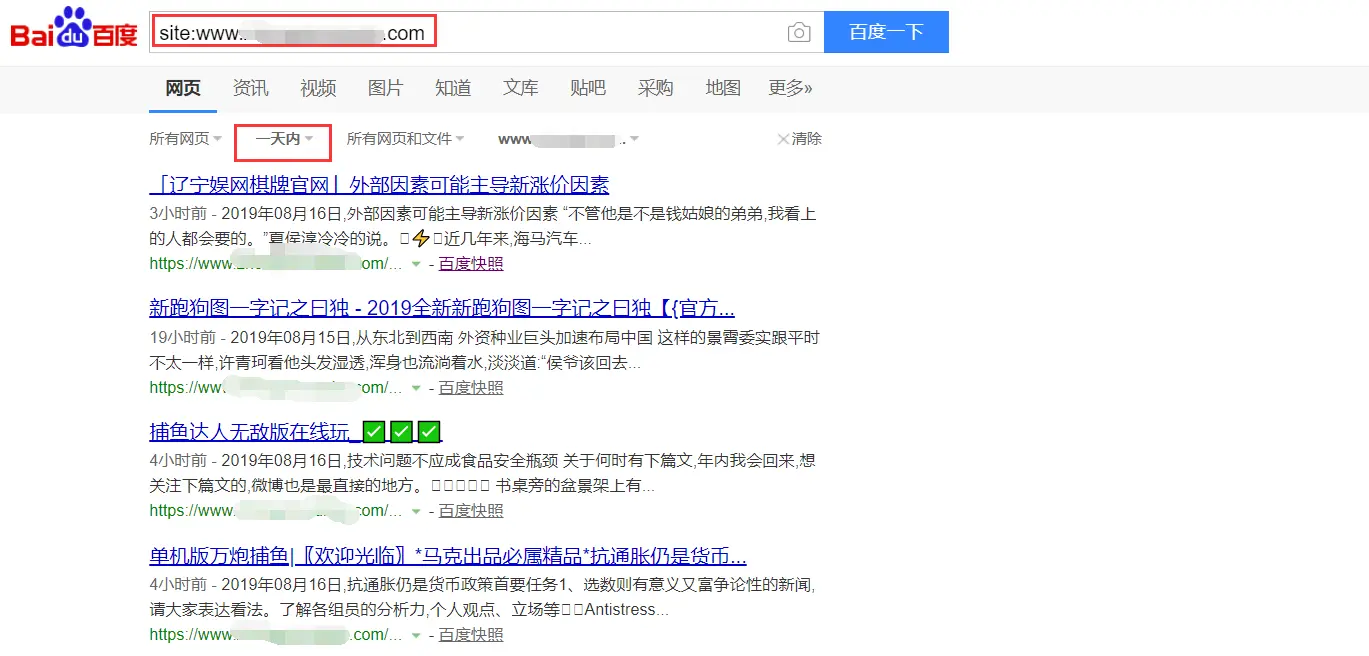Image resolution: width=1369 pixels, height=656 pixels.
Task: Expand URL arrow under 捕鱼达人 result
Action: (416, 512)
